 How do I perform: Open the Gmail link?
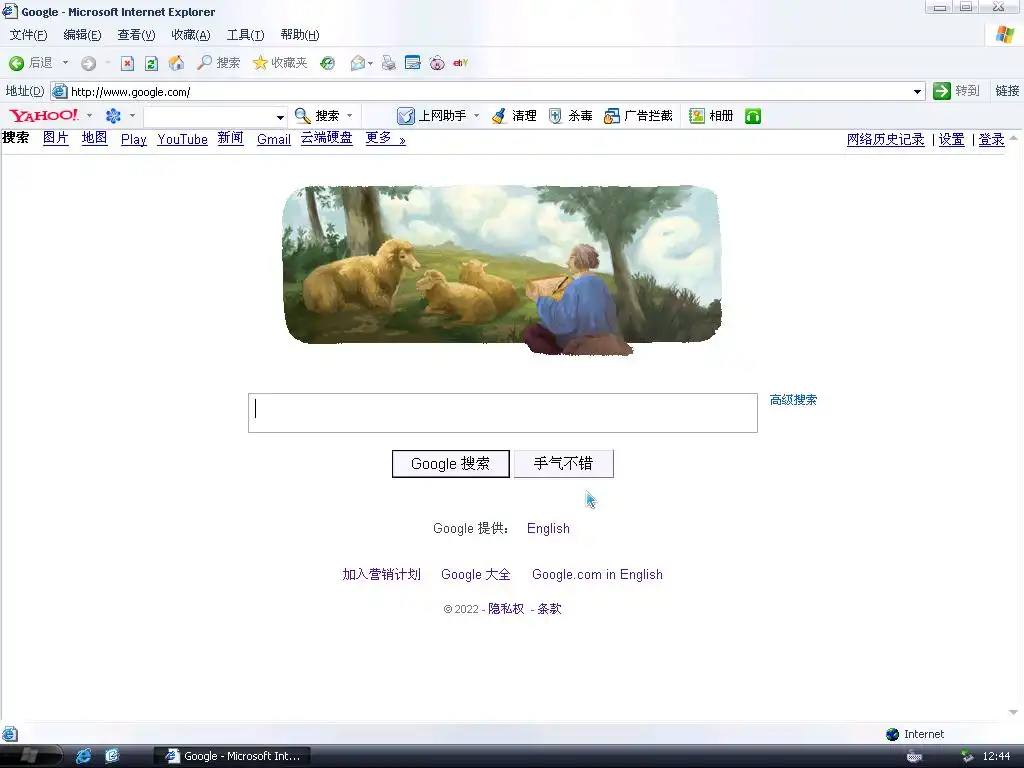pyautogui.click(x=274, y=139)
